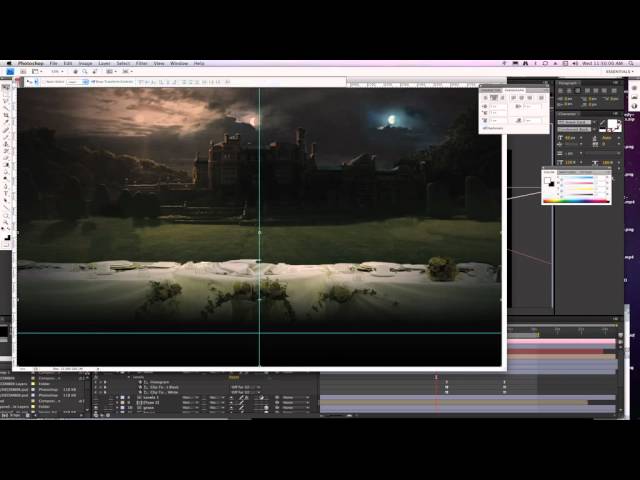Select the 'Levels 1' layer in timeline
The width and height of the screenshot is (640, 480).
click(151, 397)
